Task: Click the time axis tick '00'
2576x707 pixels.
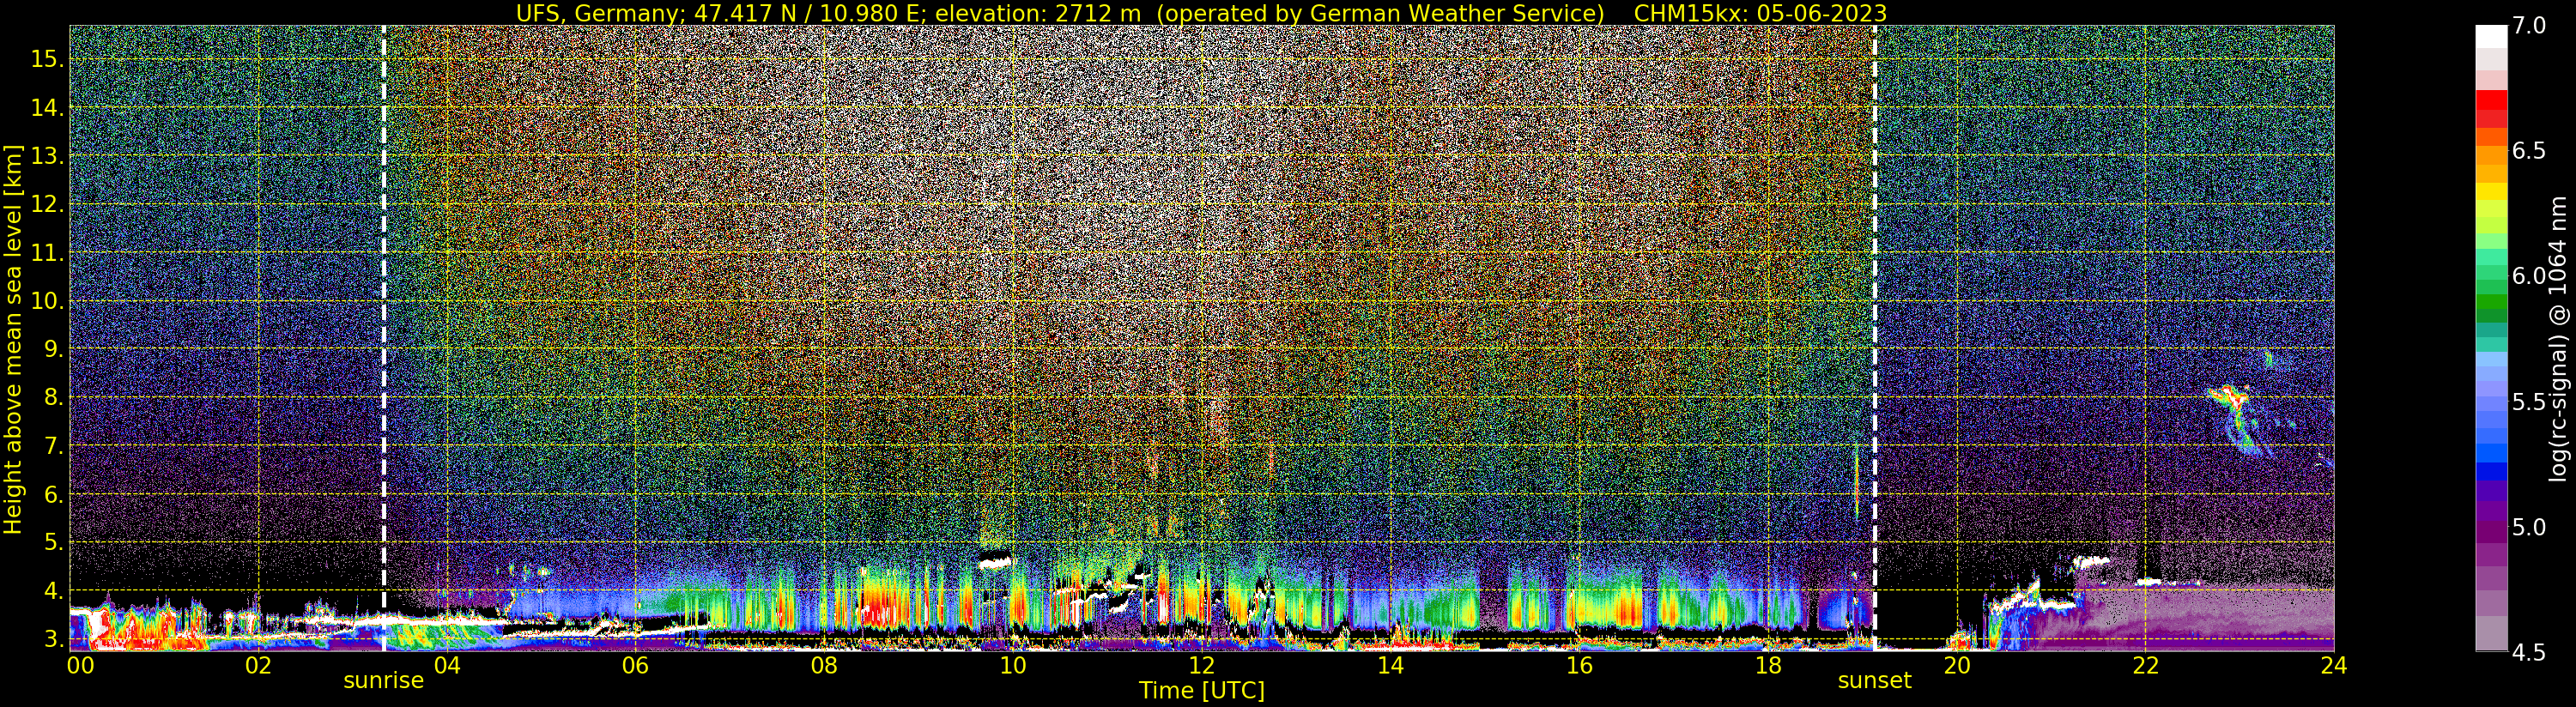Action: coord(80,664)
